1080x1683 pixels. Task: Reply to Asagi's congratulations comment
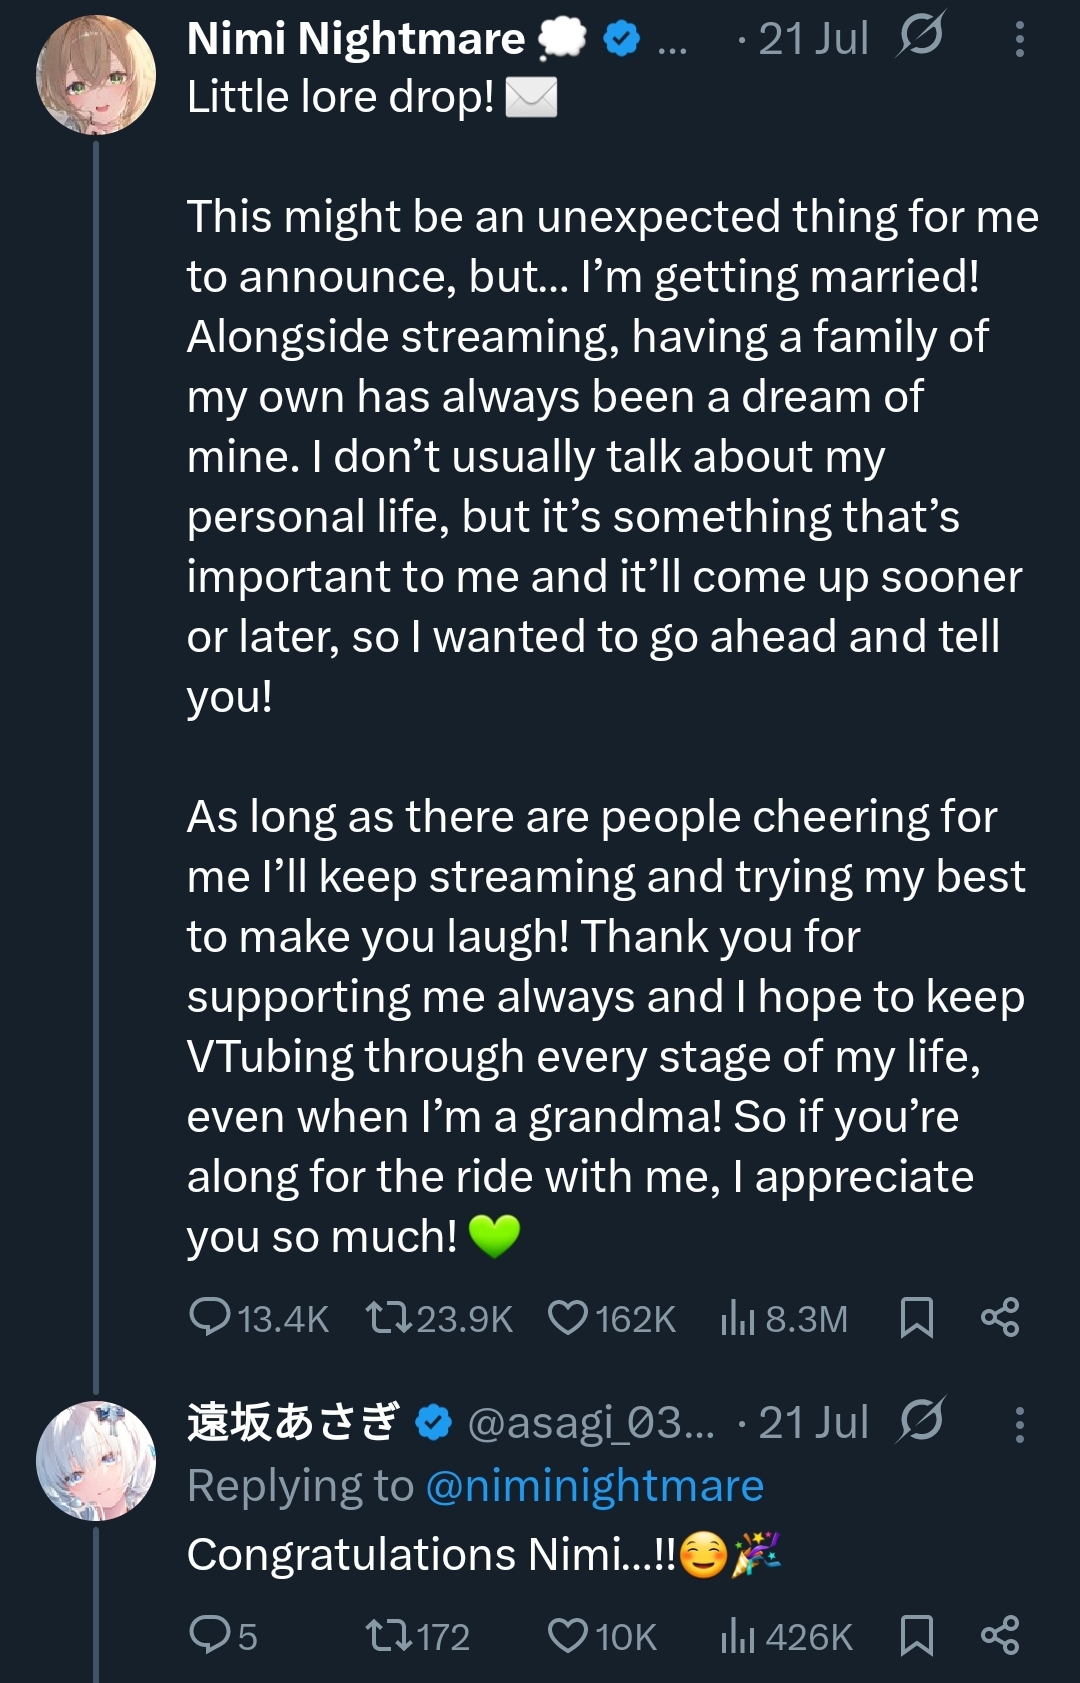point(210,1635)
